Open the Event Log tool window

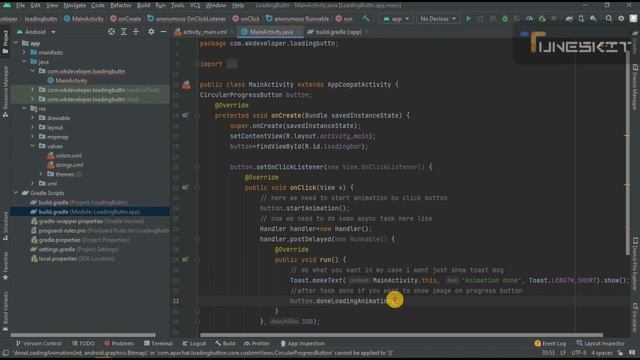(x=550, y=343)
